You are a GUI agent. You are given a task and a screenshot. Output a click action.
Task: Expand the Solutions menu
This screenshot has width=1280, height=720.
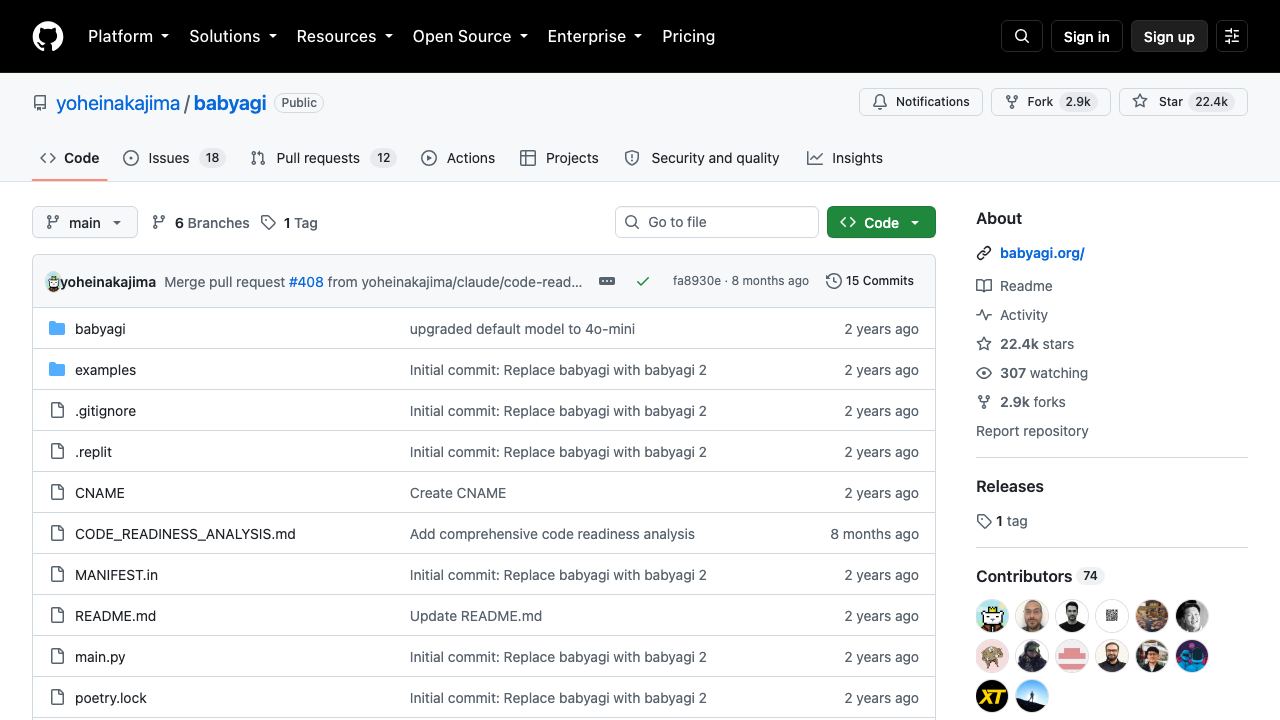[235, 36]
